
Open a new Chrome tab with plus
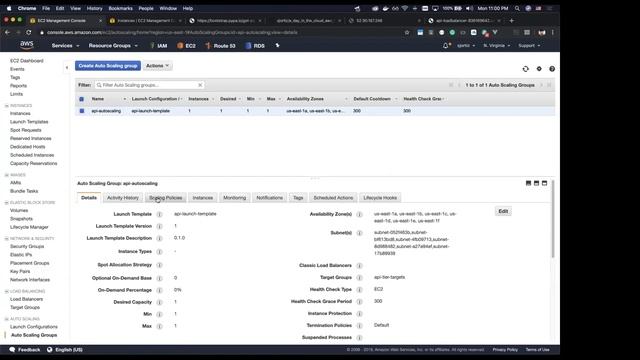(x=511, y=20)
